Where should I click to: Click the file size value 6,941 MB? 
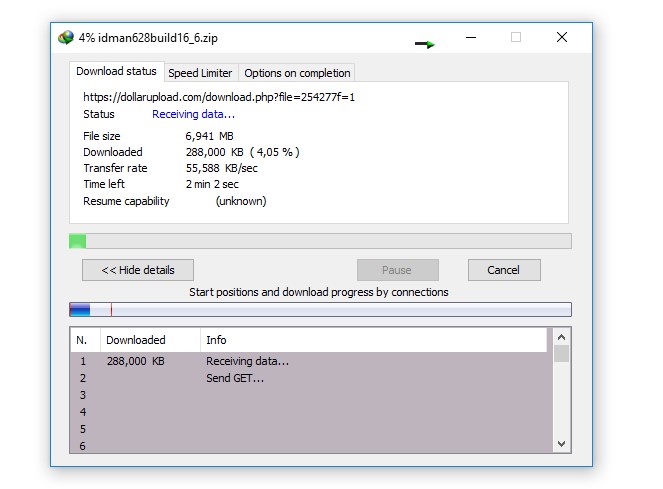pyautogui.click(x=209, y=136)
